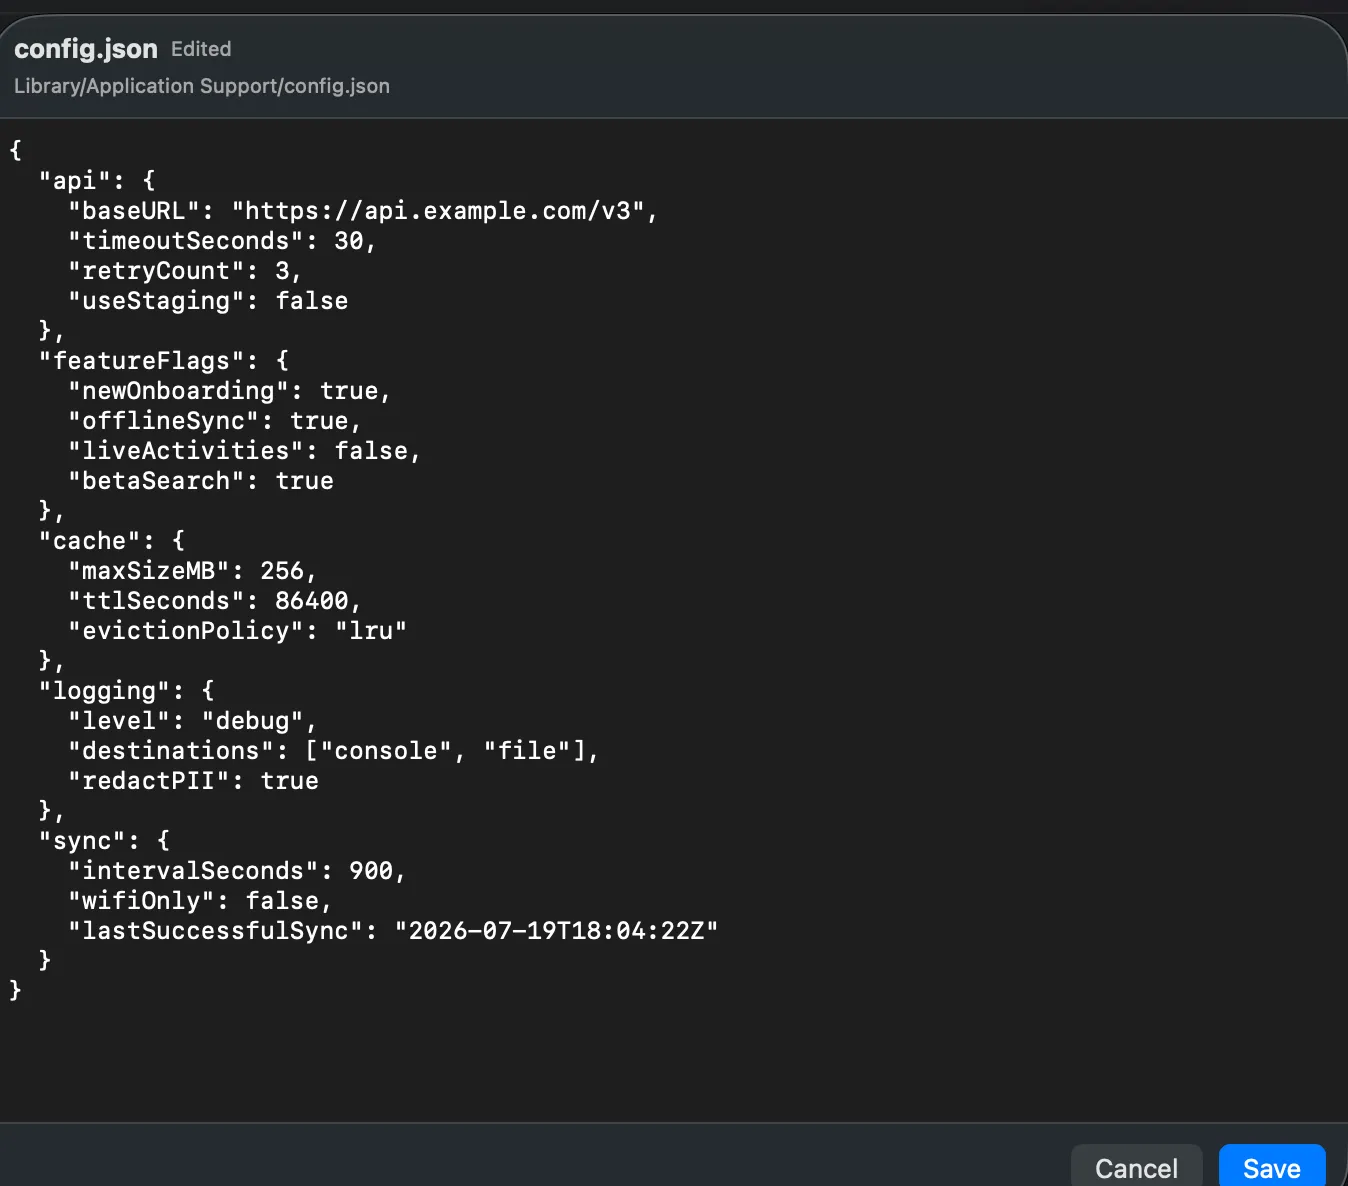Click the "featureFlags": { line
The width and height of the screenshot is (1348, 1186).
[x=164, y=361]
